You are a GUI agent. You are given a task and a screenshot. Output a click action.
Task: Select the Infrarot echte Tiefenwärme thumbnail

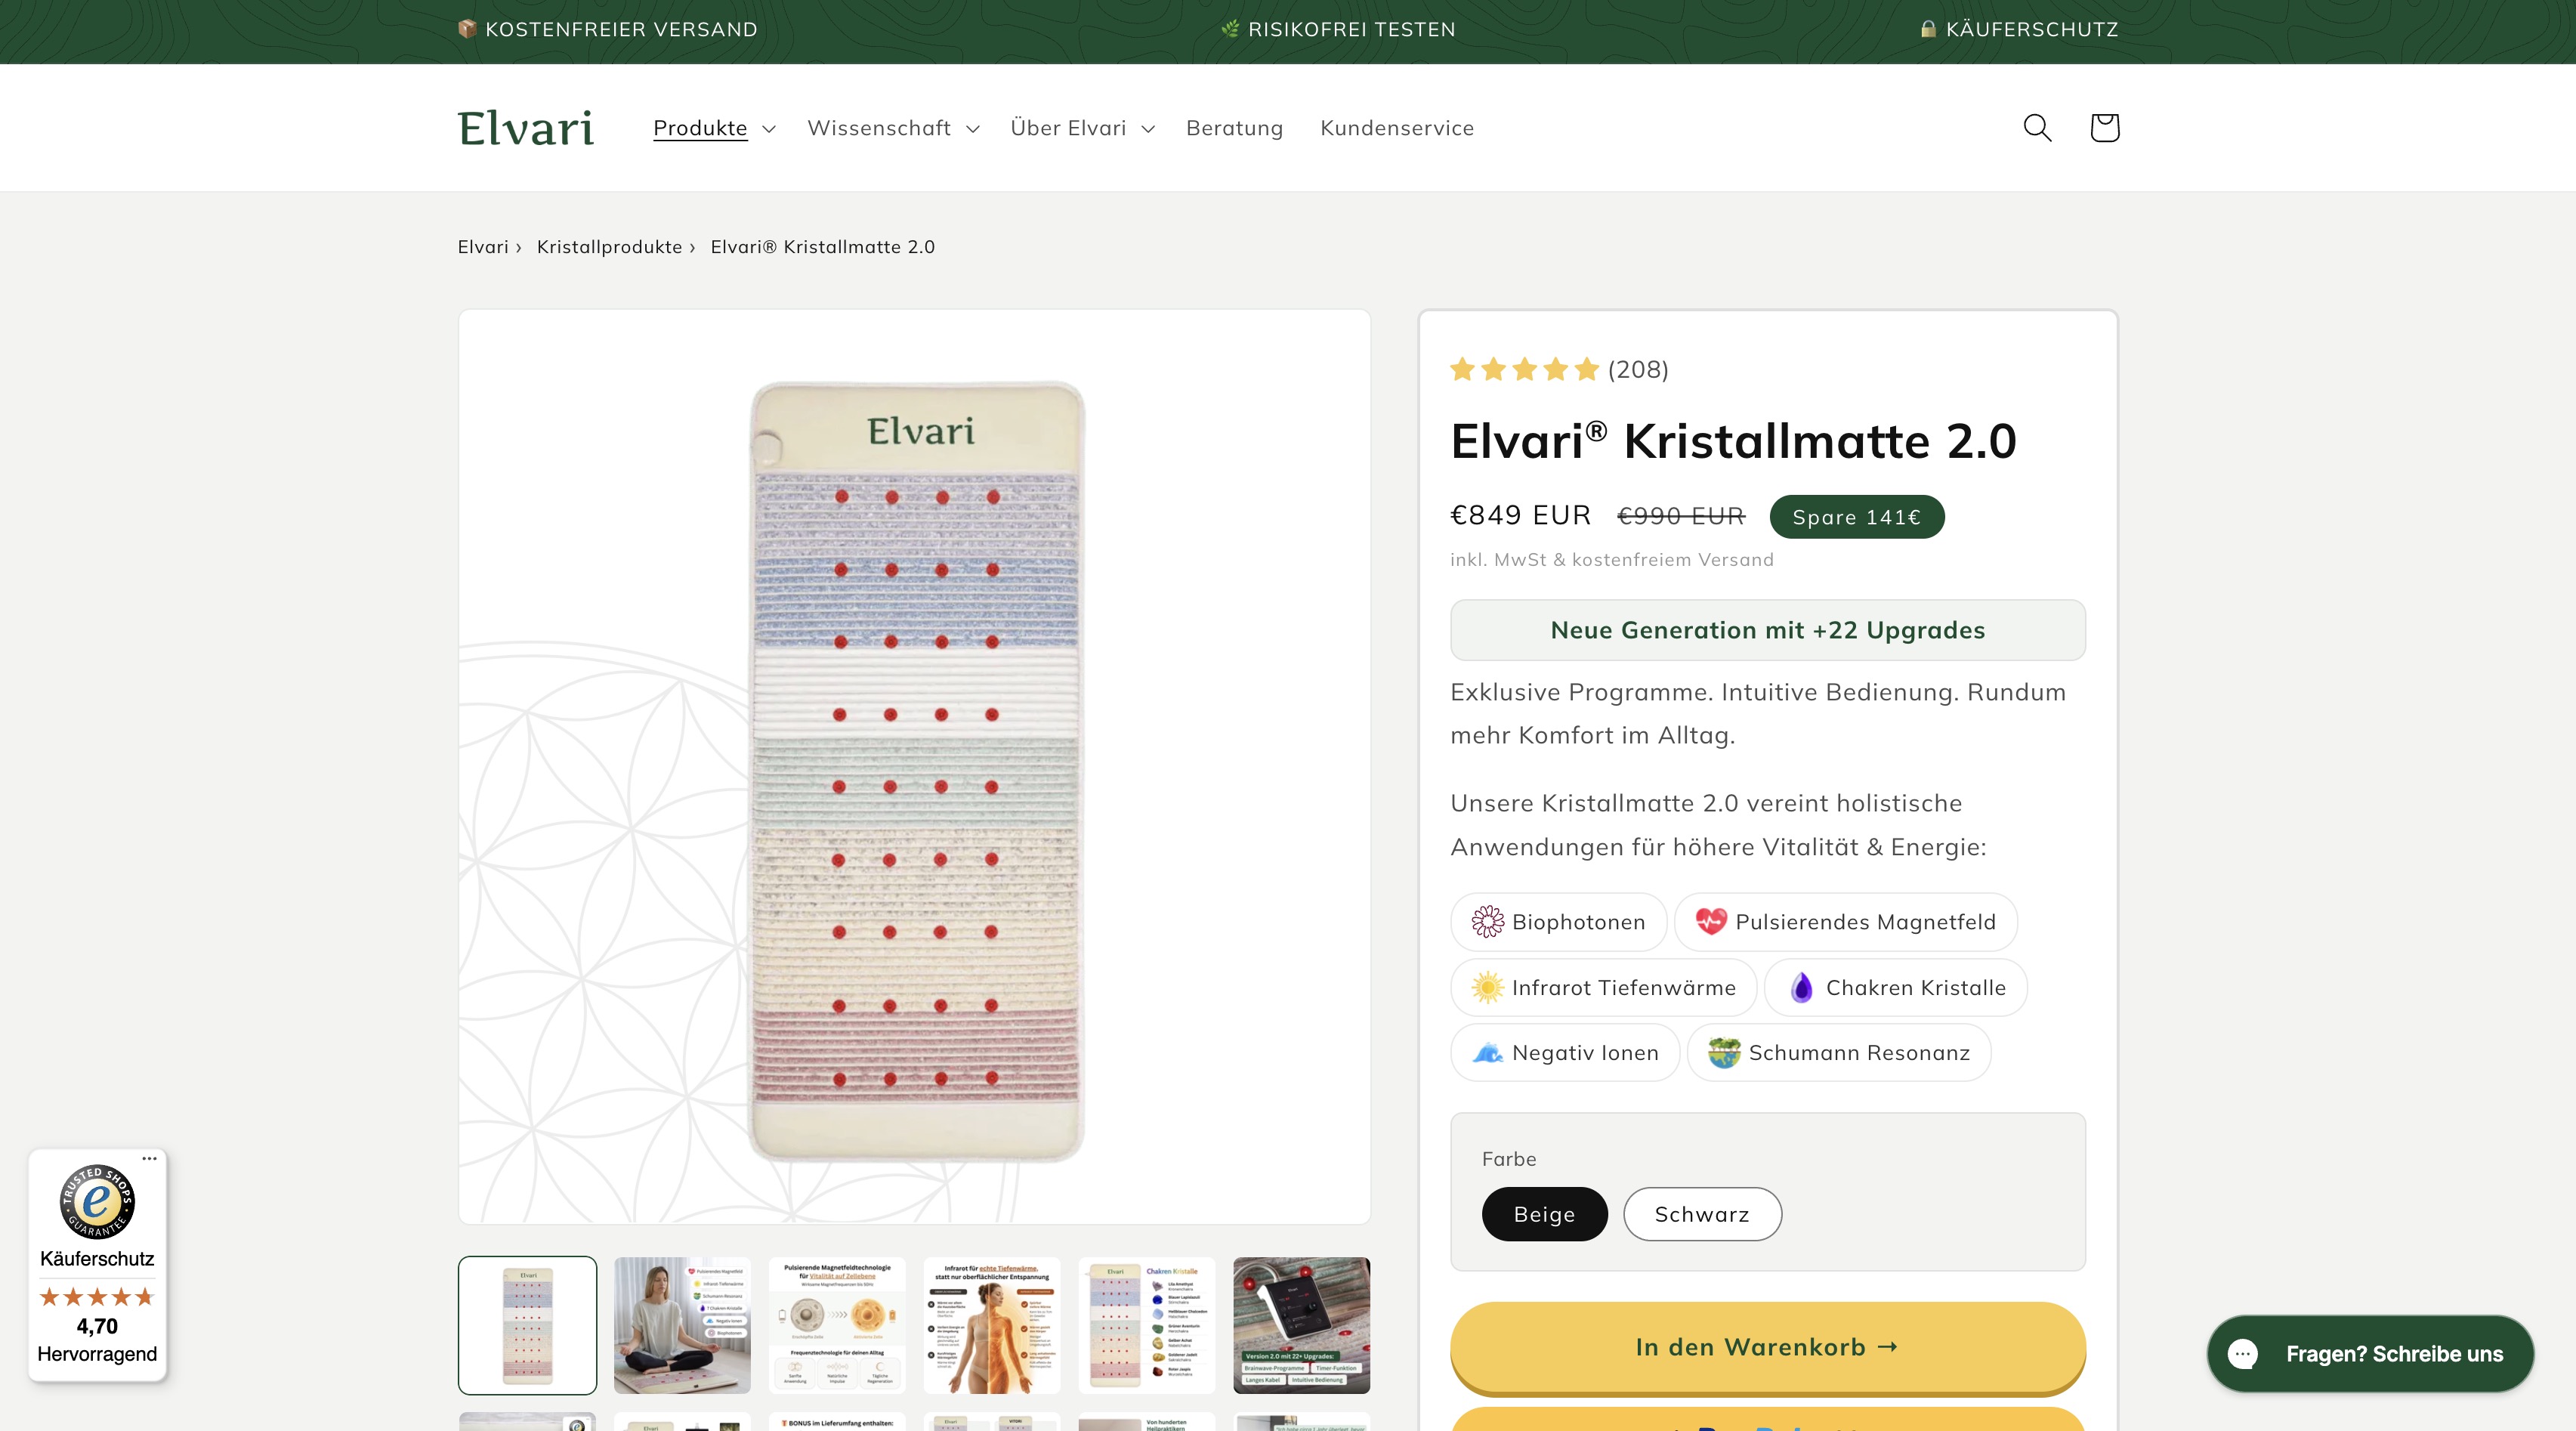point(992,1326)
